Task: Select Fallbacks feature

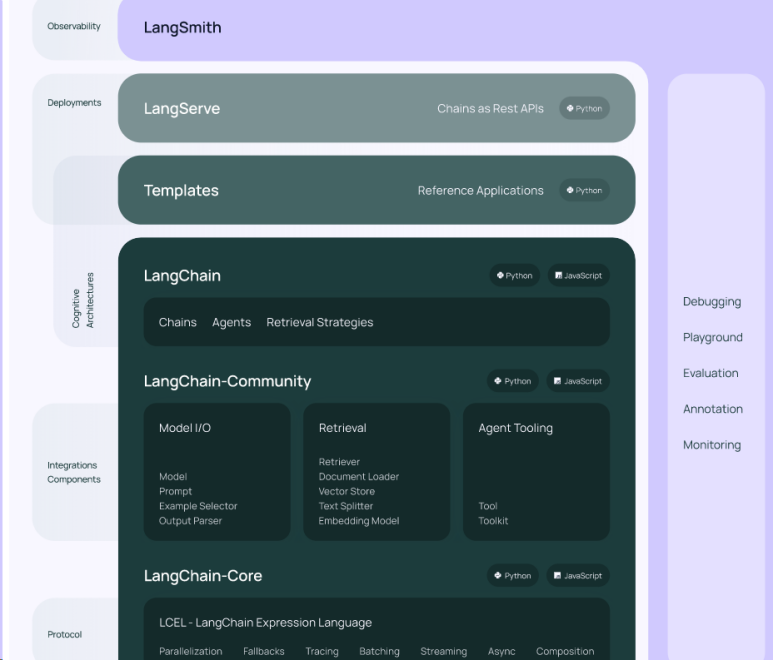Action: pos(264,652)
